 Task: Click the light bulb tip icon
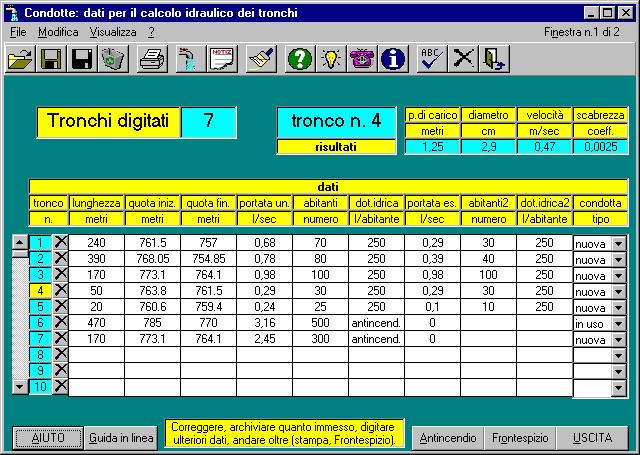click(331, 59)
